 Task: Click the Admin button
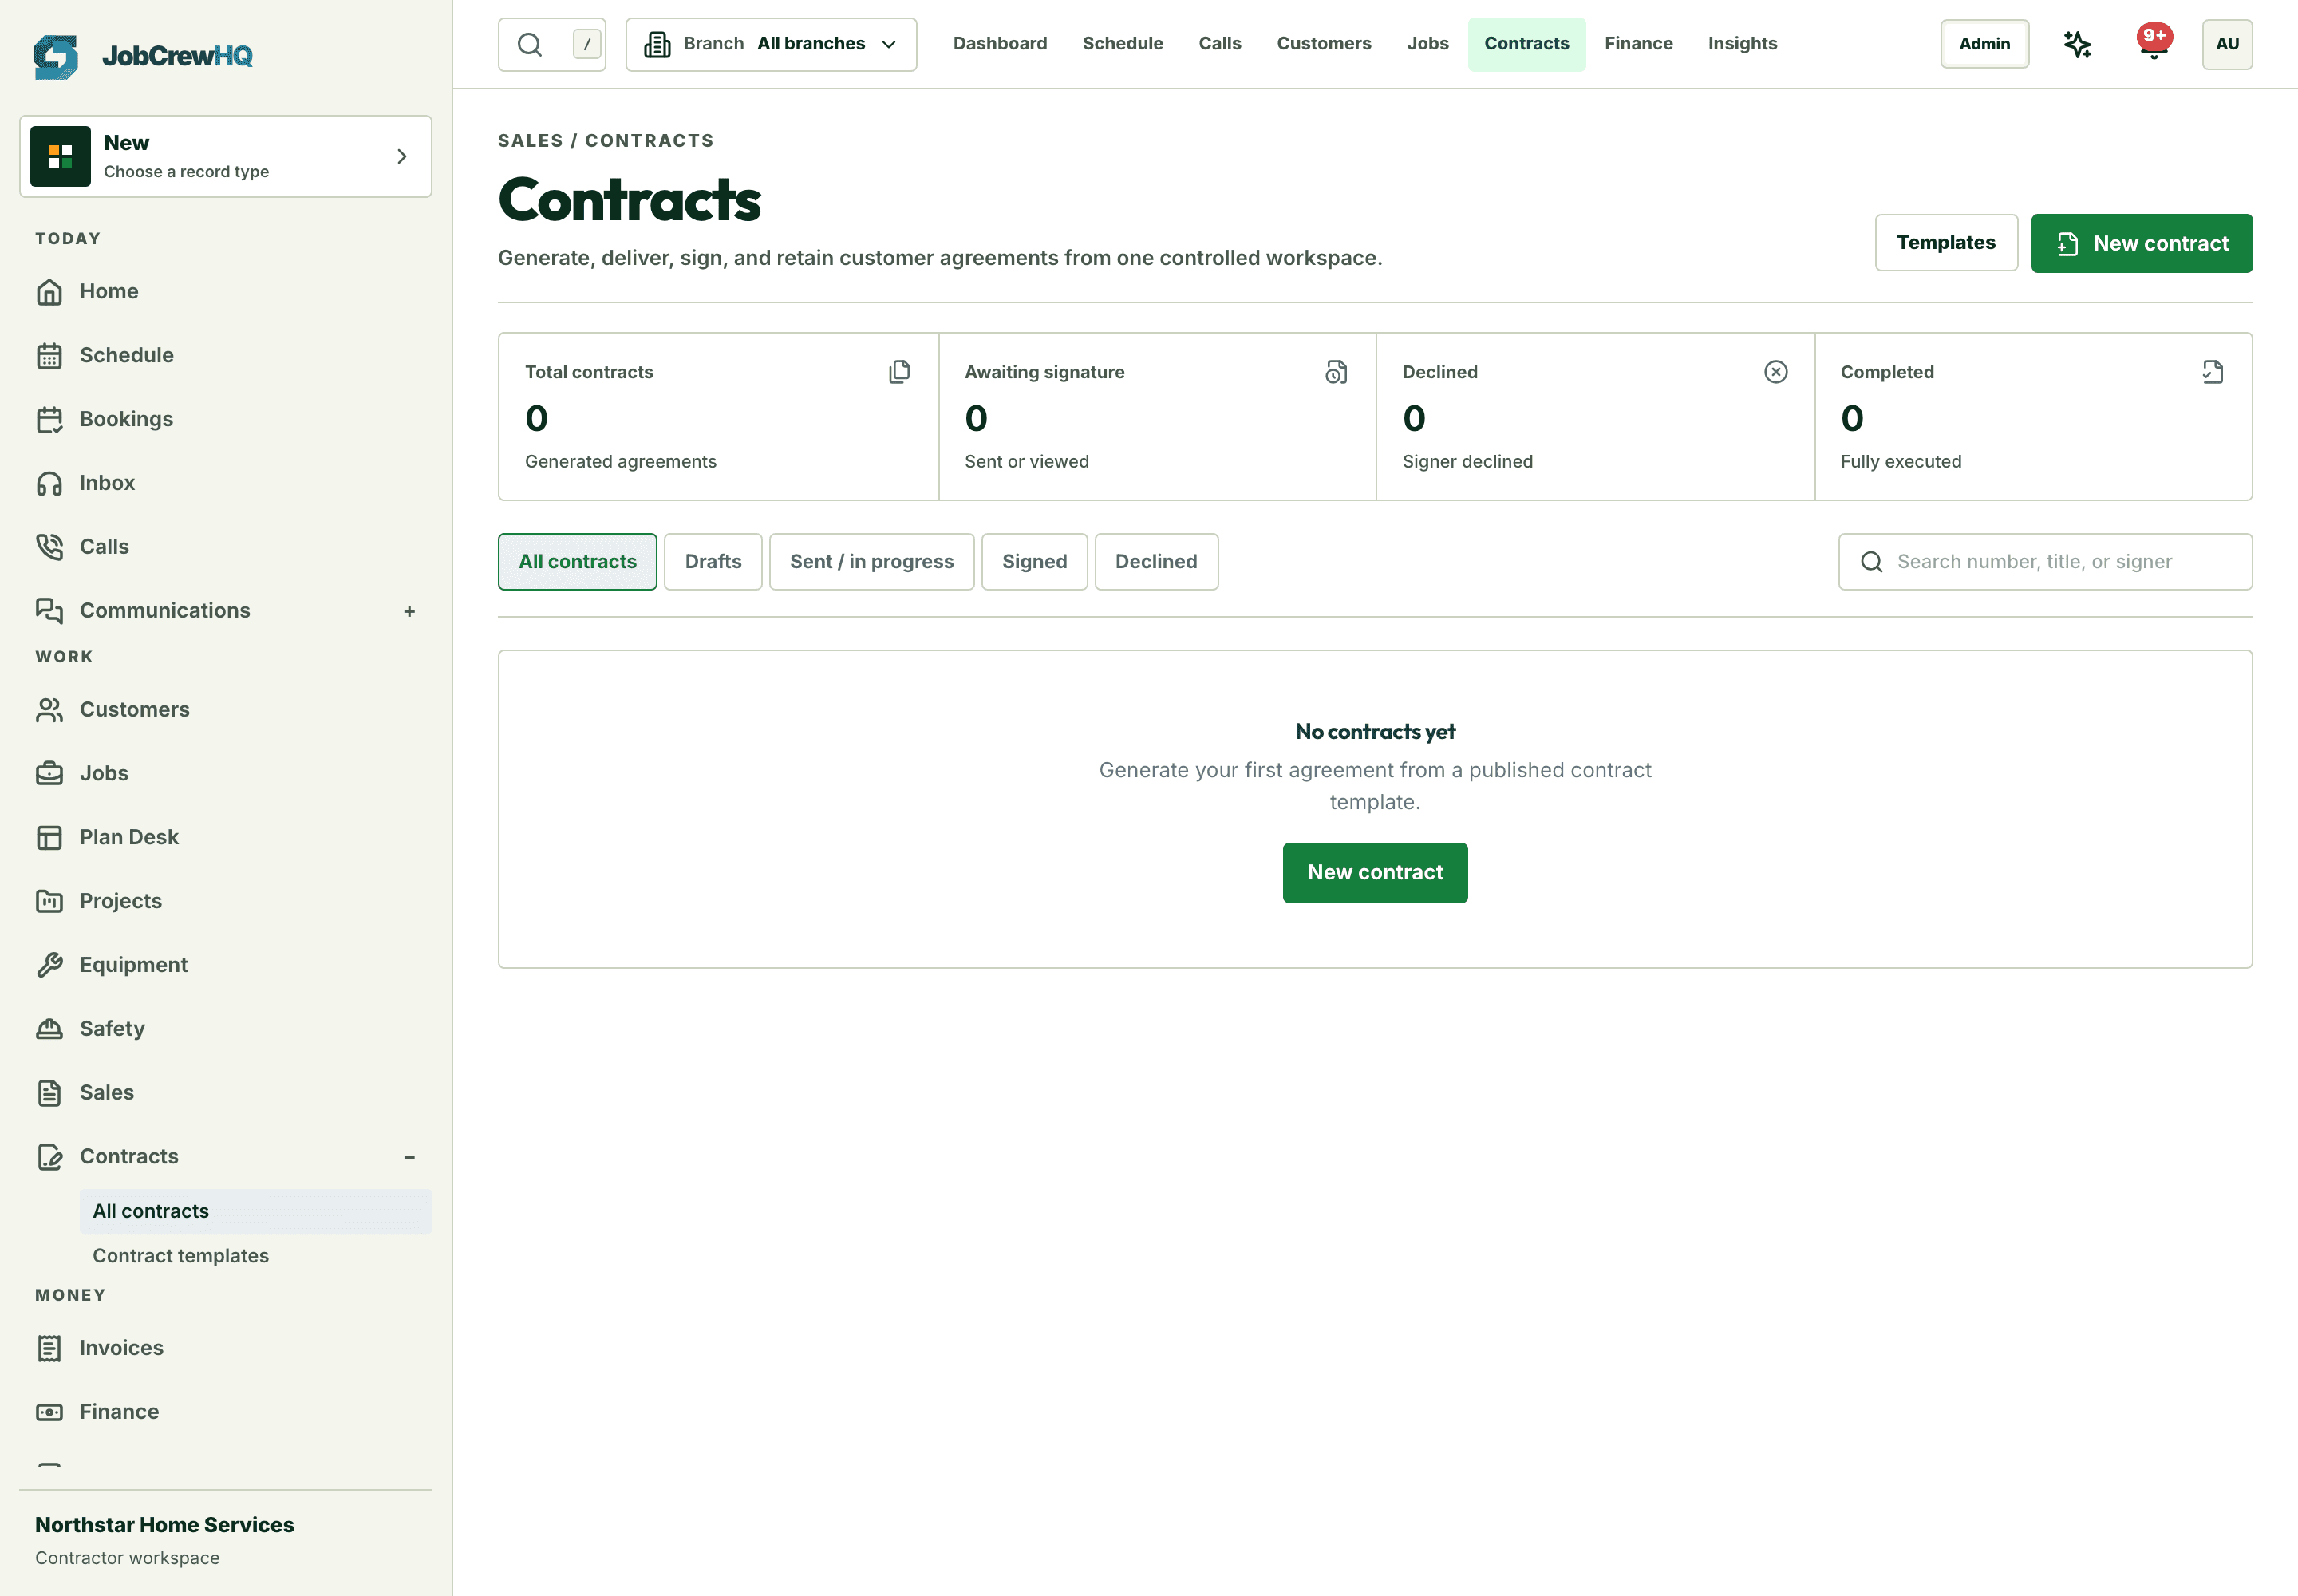coord(1984,44)
